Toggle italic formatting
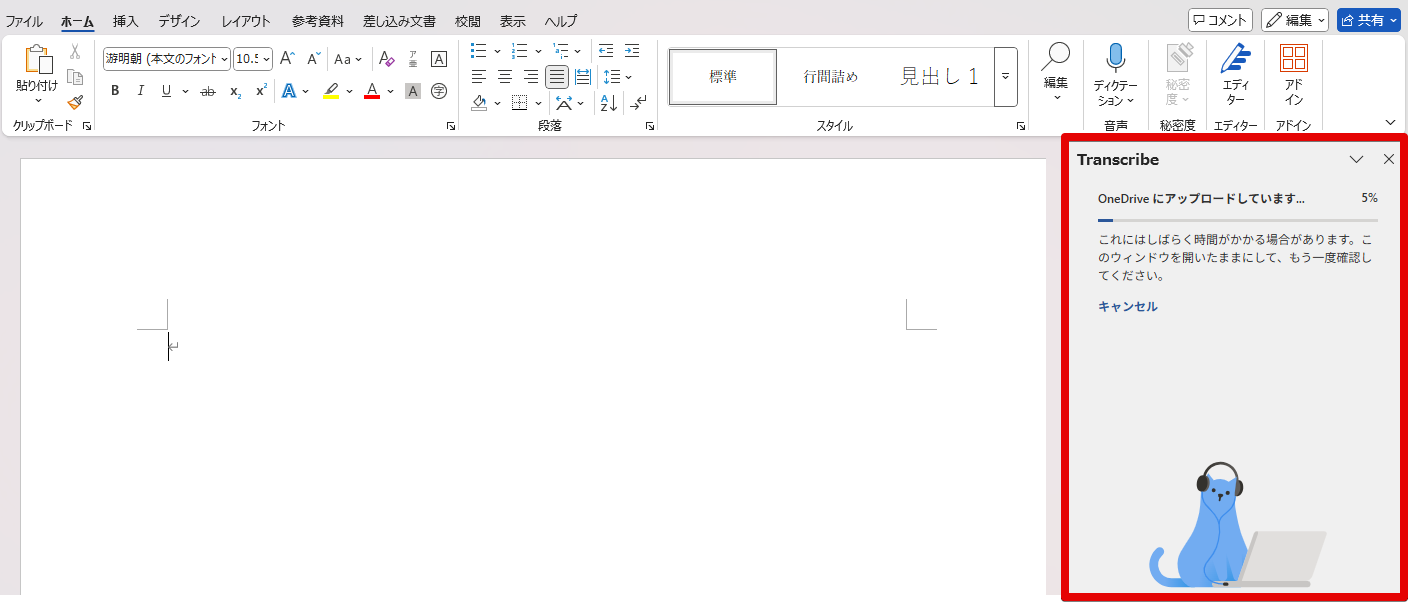 [x=141, y=90]
